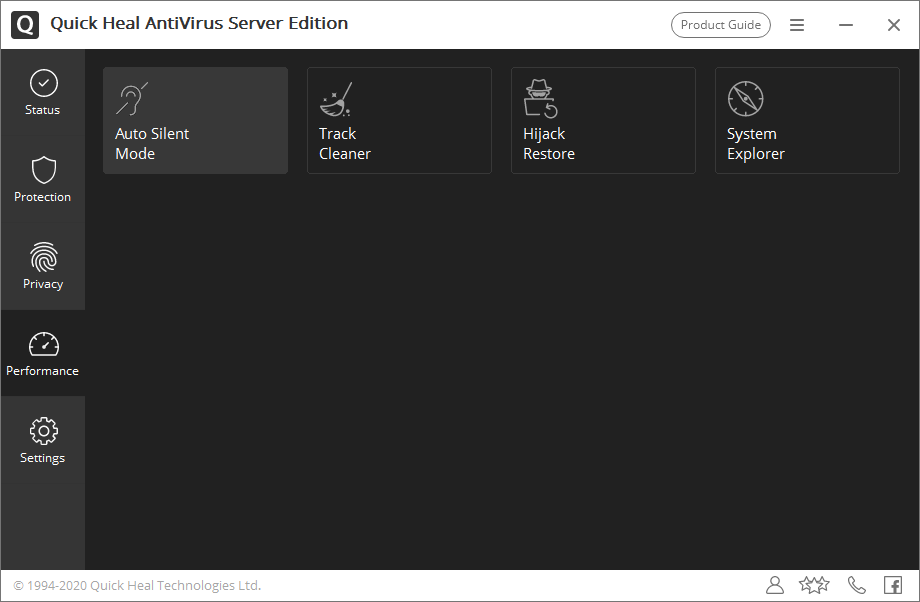This screenshot has width=920, height=602.
Task: Launch the Track Cleaner tile
Action: [x=399, y=120]
